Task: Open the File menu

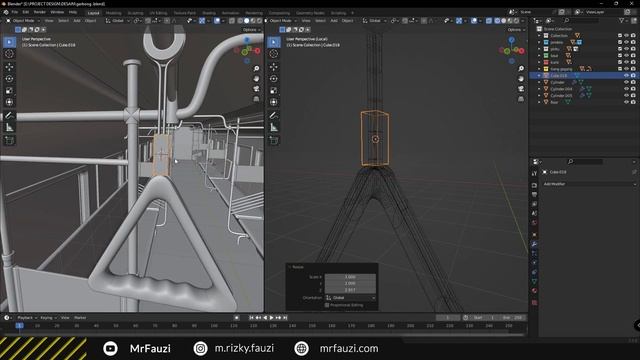Action: tap(14, 12)
